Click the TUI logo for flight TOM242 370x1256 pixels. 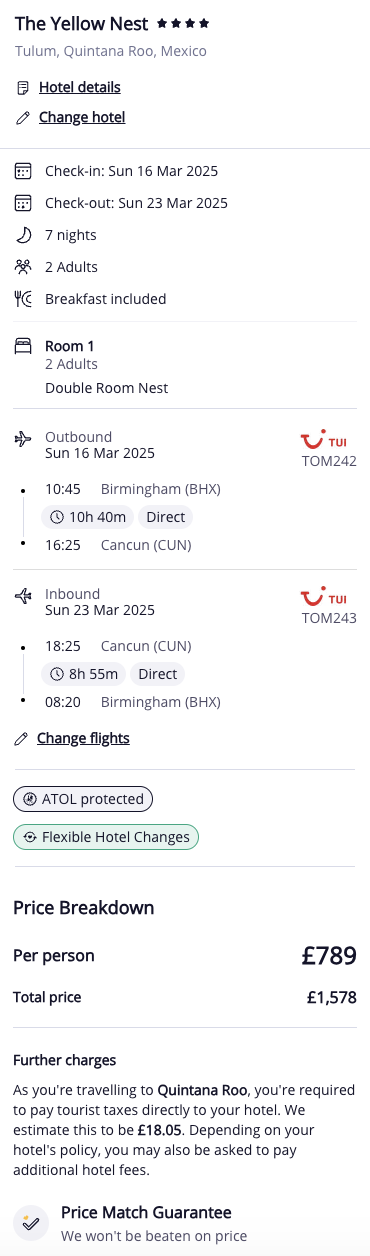point(329,440)
